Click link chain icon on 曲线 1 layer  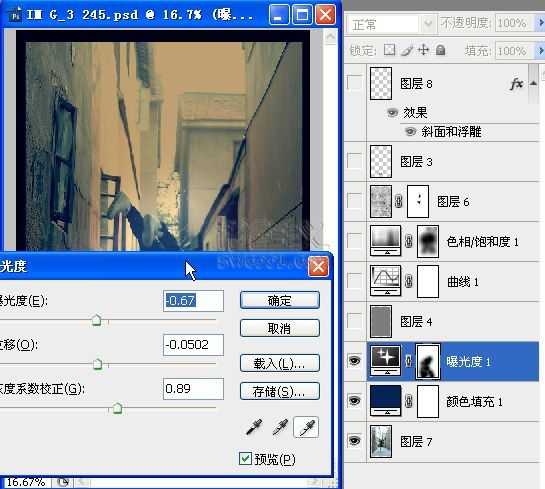click(x=409, y=281)
